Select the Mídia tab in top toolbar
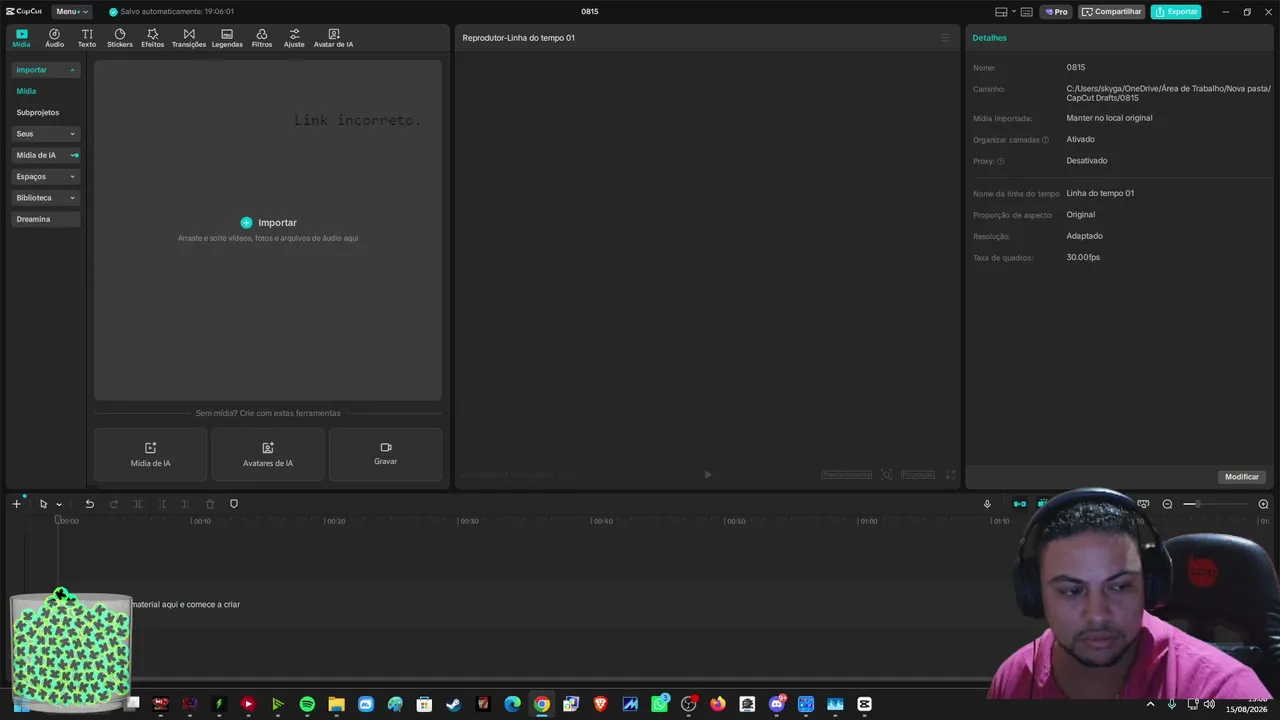The width and height of the screenshot is (1280, 720). (x=22, y=38)
